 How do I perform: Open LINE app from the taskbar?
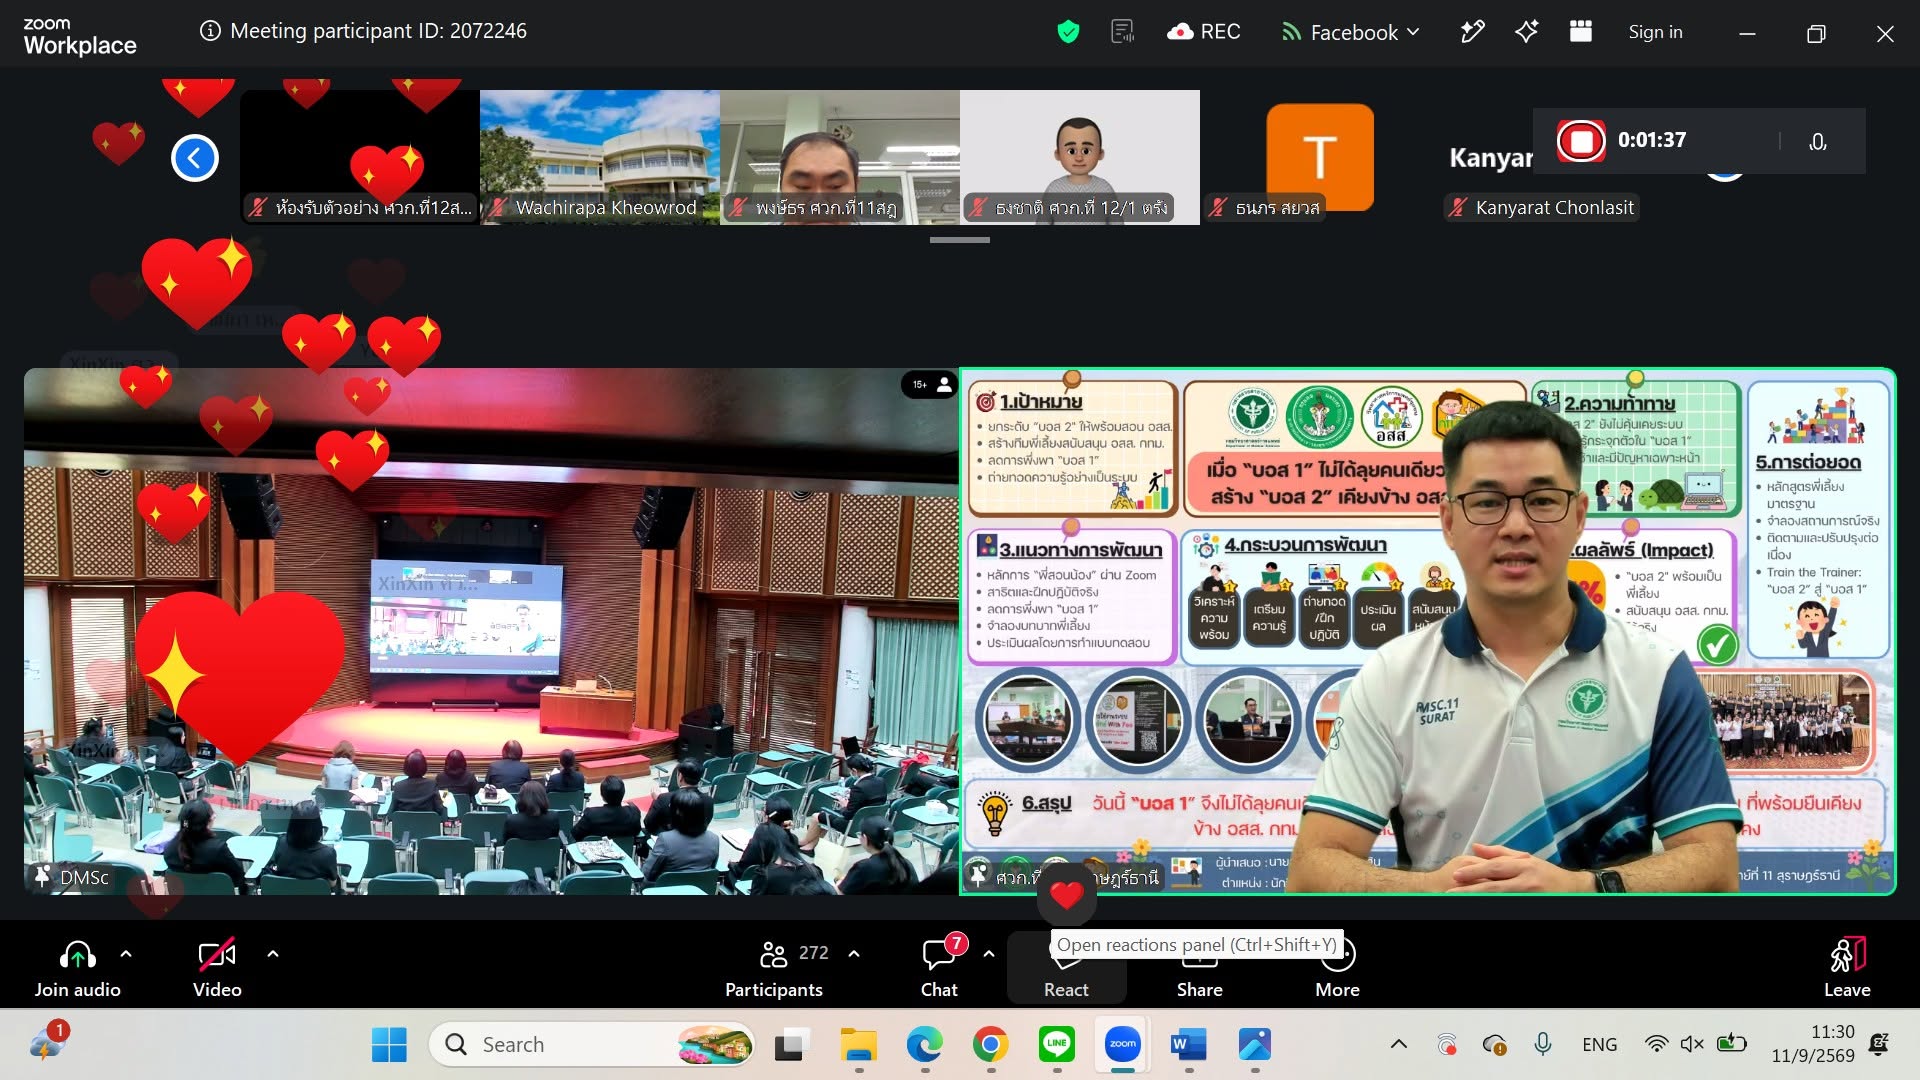click(1057, 1045)
